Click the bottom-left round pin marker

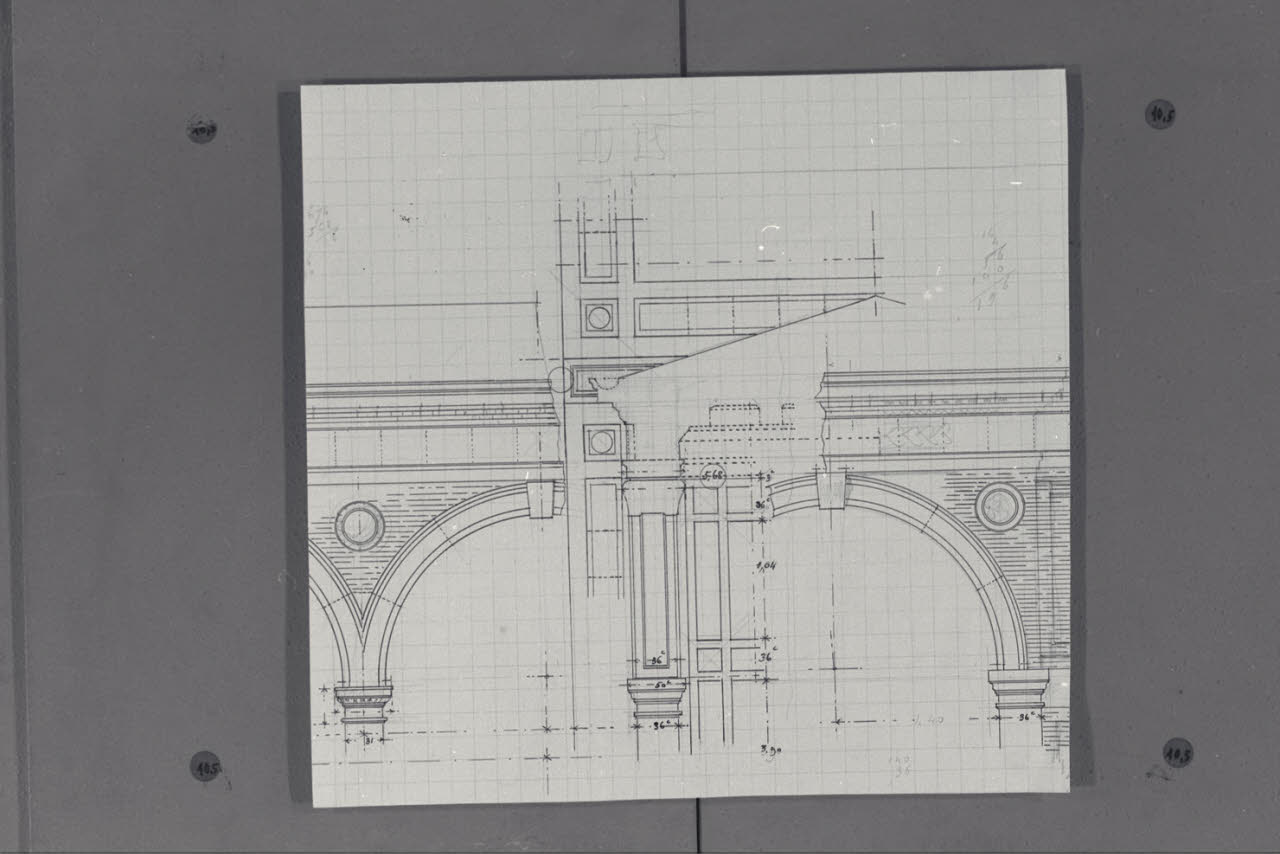click(205, 766)
